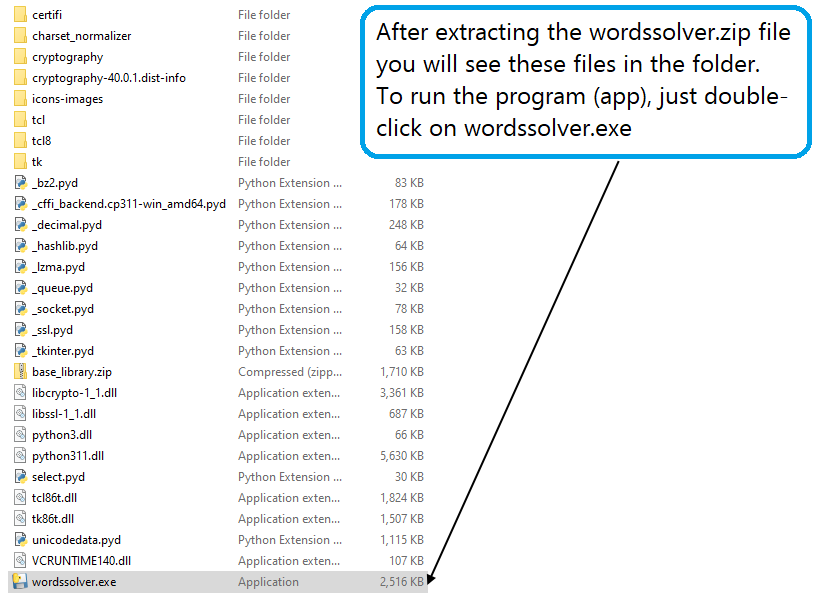This screenshot has width=814, height=608.
Task: Click the select.pyd file icon
Action: coord(20,477)
